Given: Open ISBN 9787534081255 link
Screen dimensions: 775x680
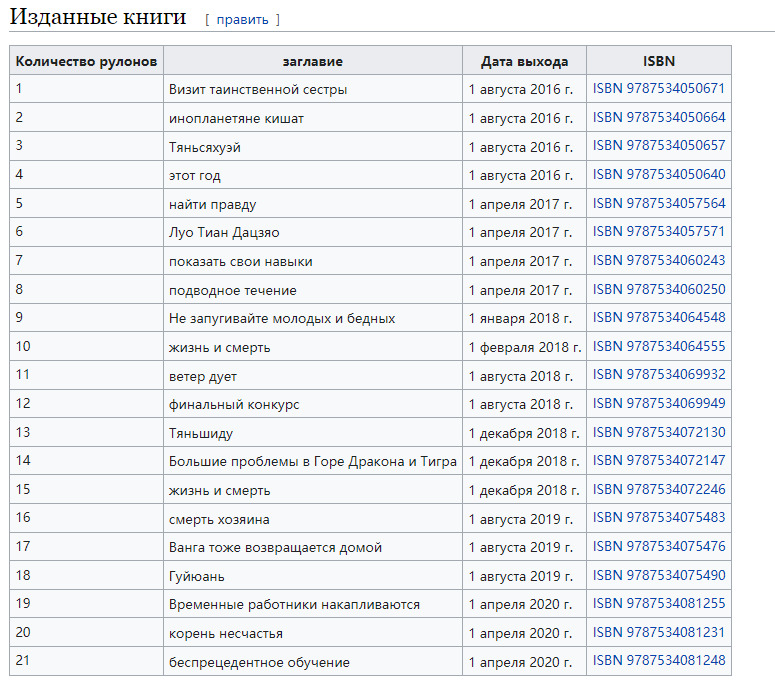Looking at the screenshot, I should click(x=658, y=604).
